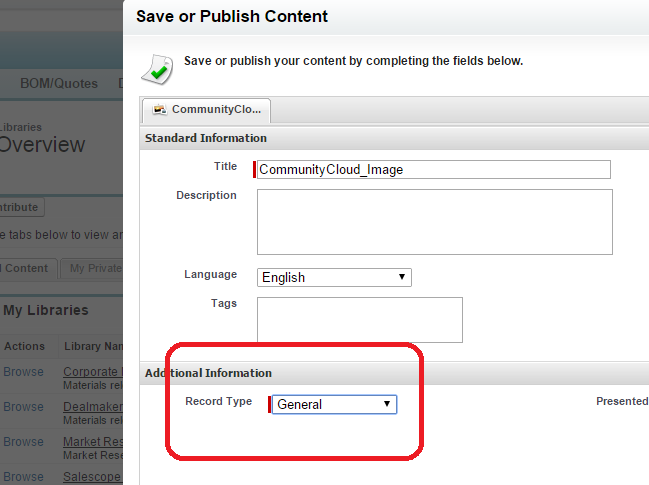This screenshot has width=649, height=485.
Task: Open the Market Research library link
Action: (92, 442)
